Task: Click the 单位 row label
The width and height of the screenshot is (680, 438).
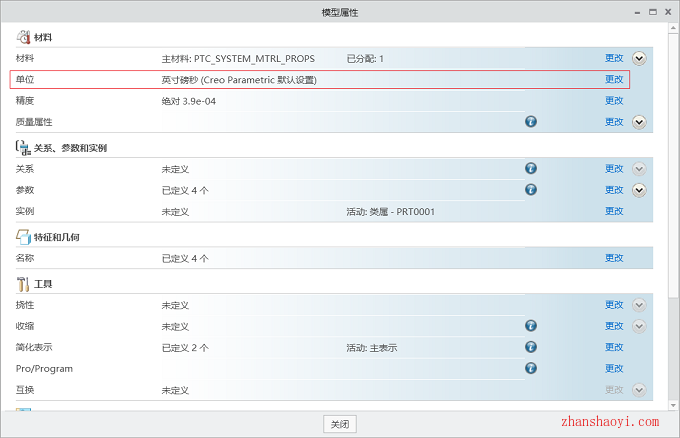Action: (x=25, y=79)
